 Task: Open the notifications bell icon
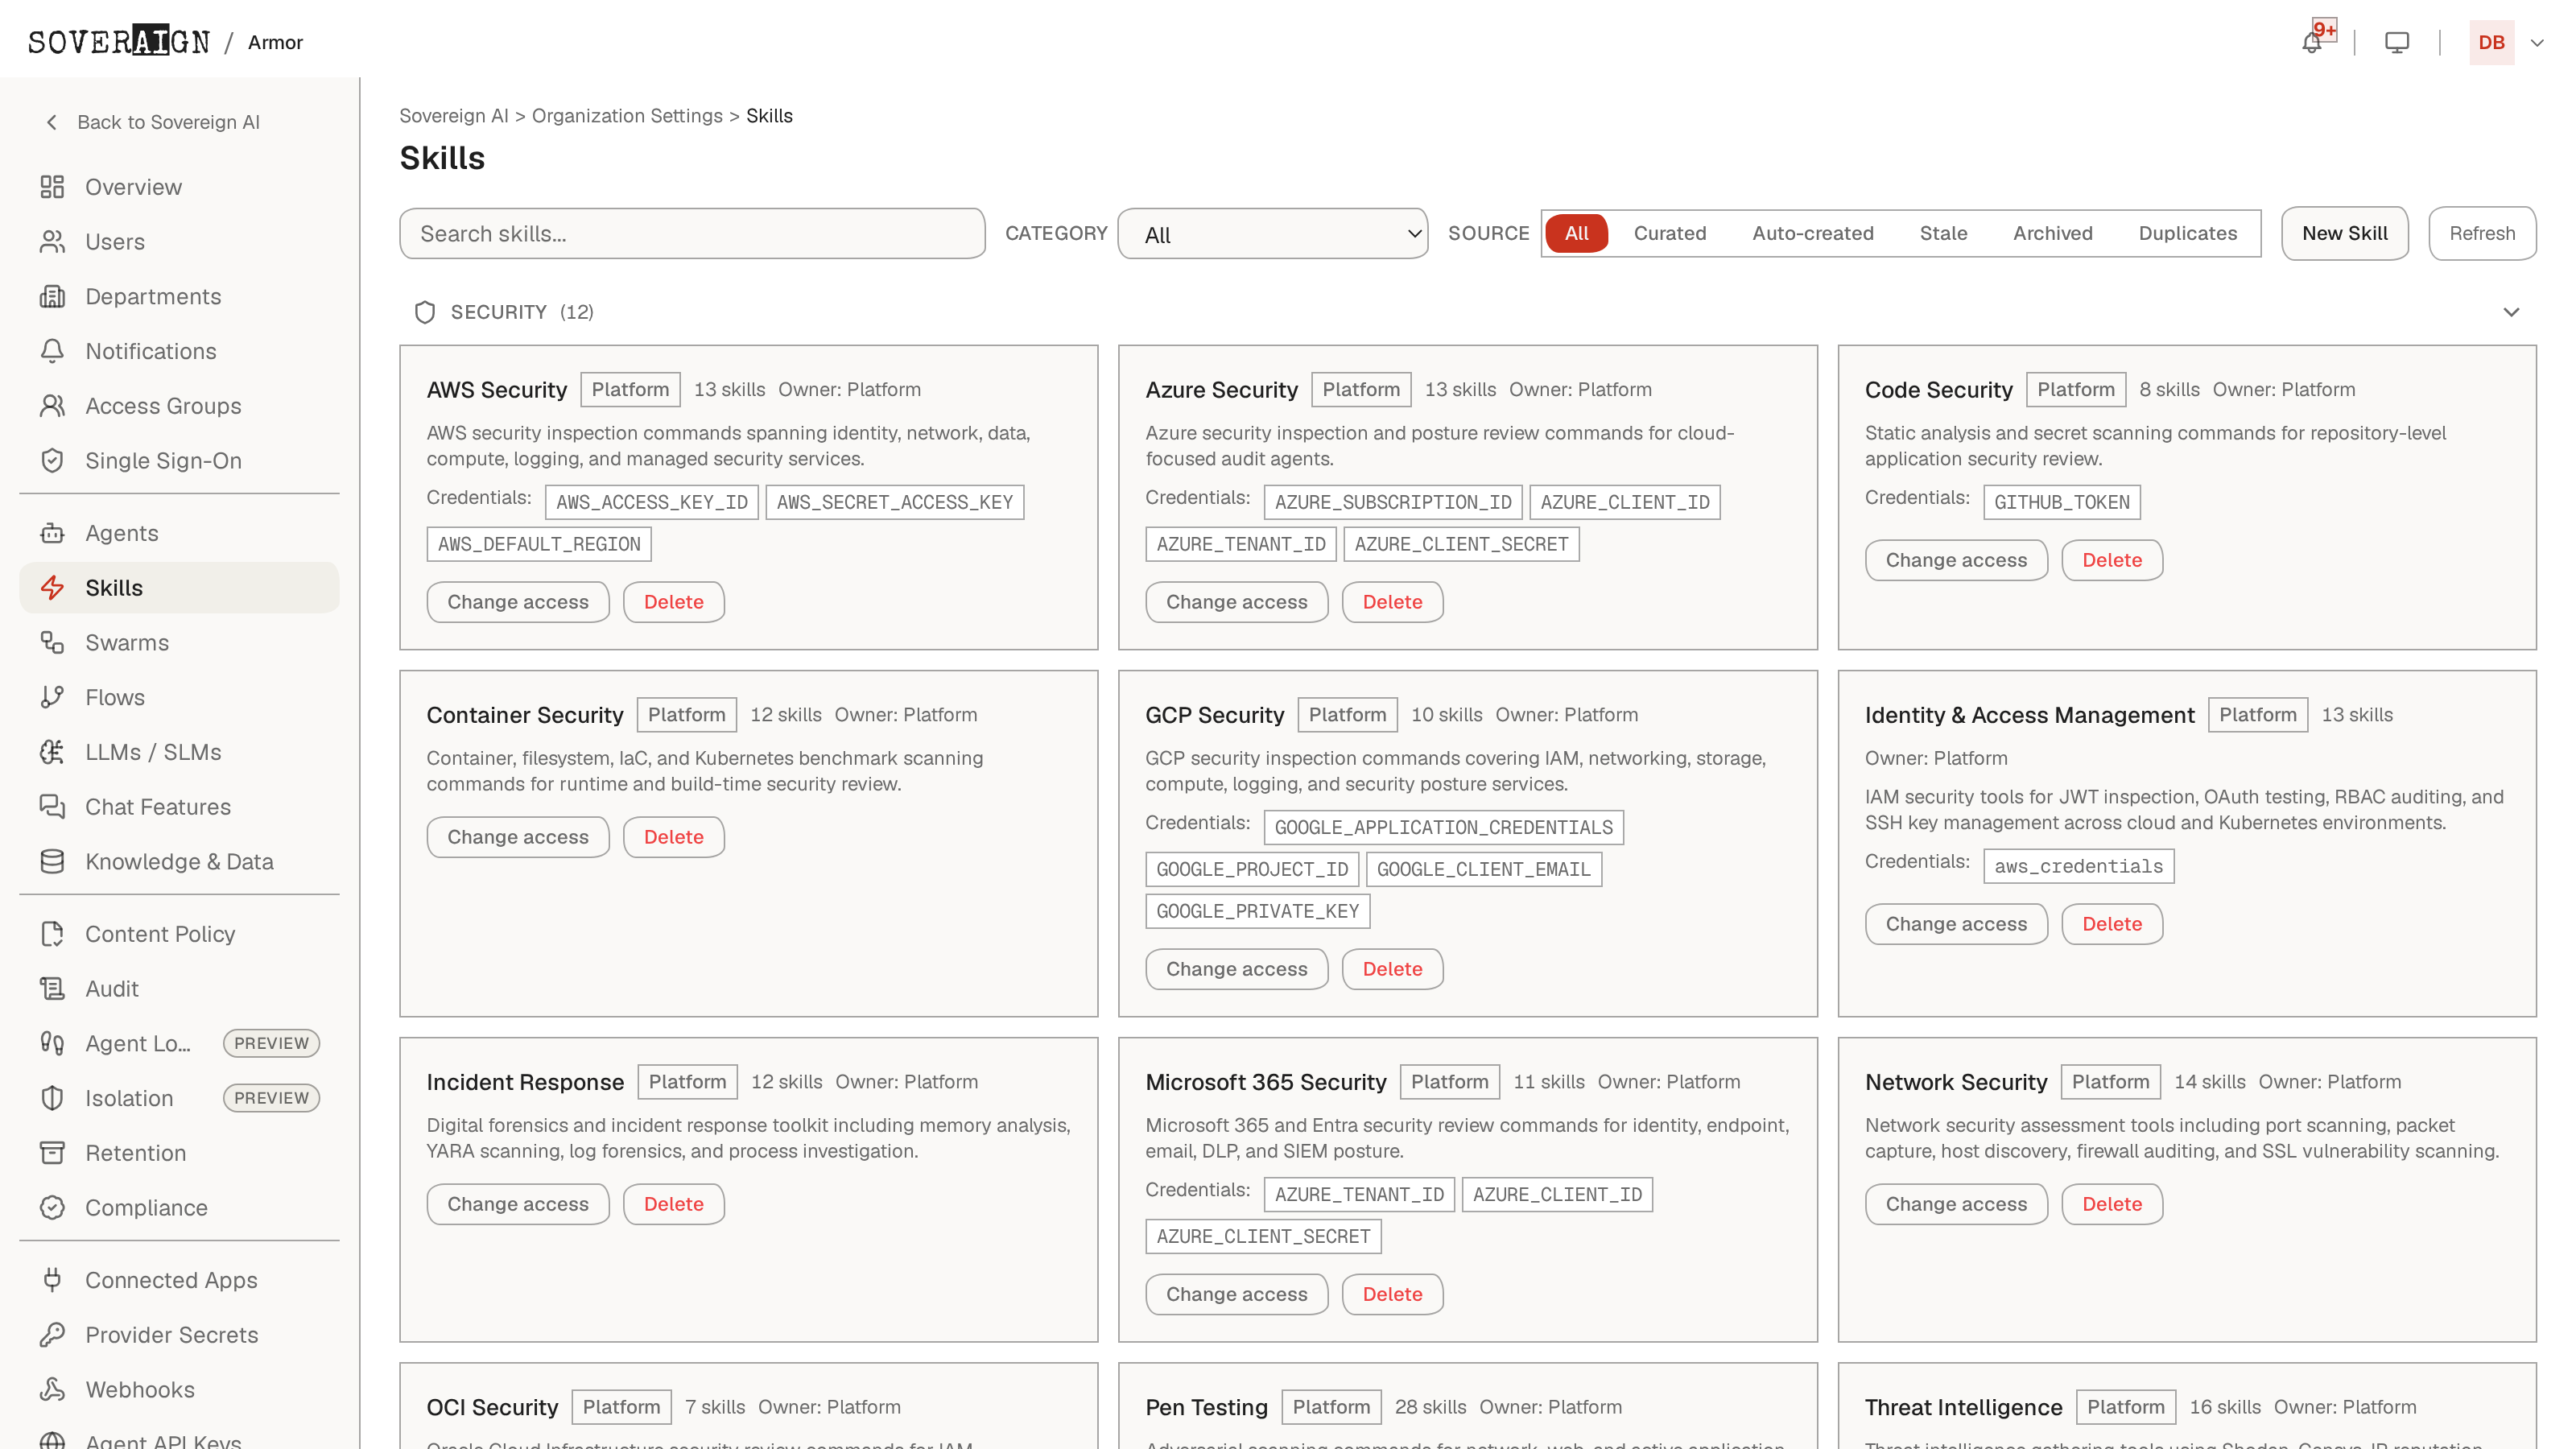coord(2311,42)
